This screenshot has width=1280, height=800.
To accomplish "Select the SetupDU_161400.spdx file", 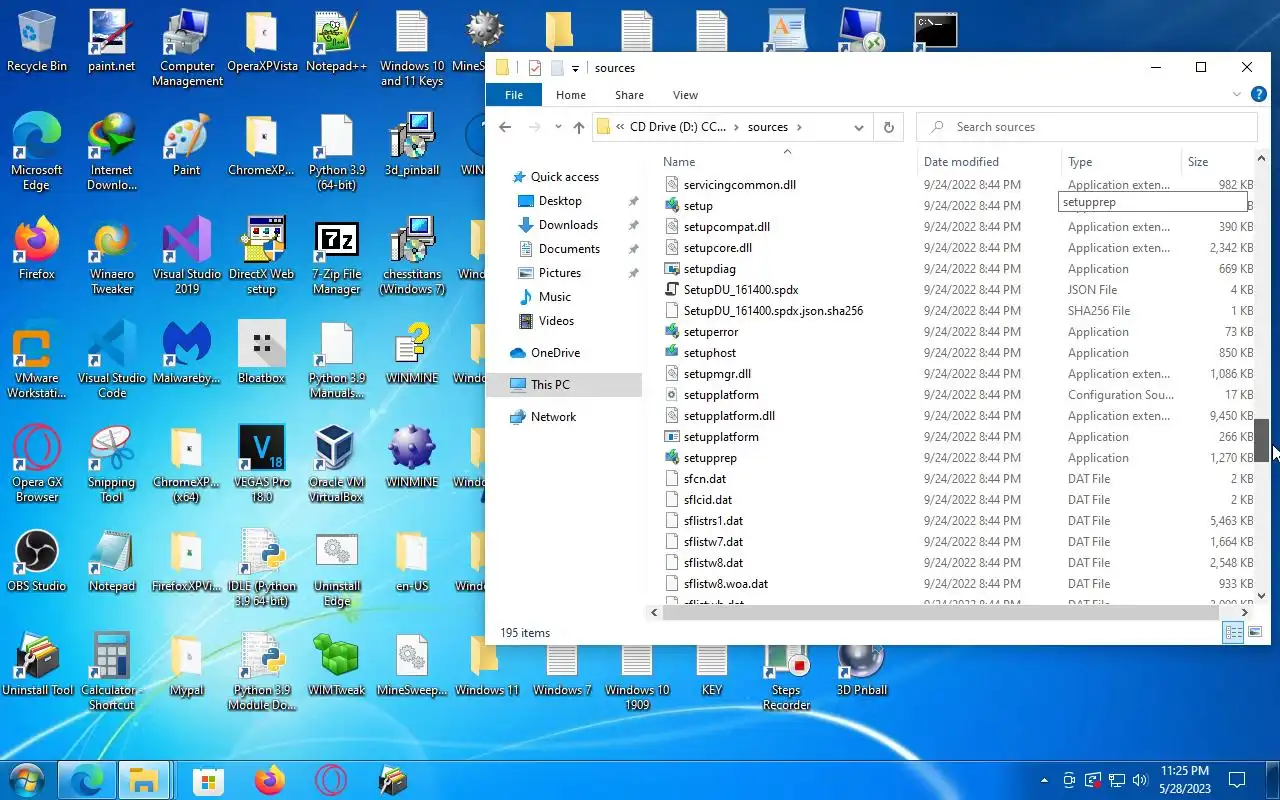I will click(741, 290).
